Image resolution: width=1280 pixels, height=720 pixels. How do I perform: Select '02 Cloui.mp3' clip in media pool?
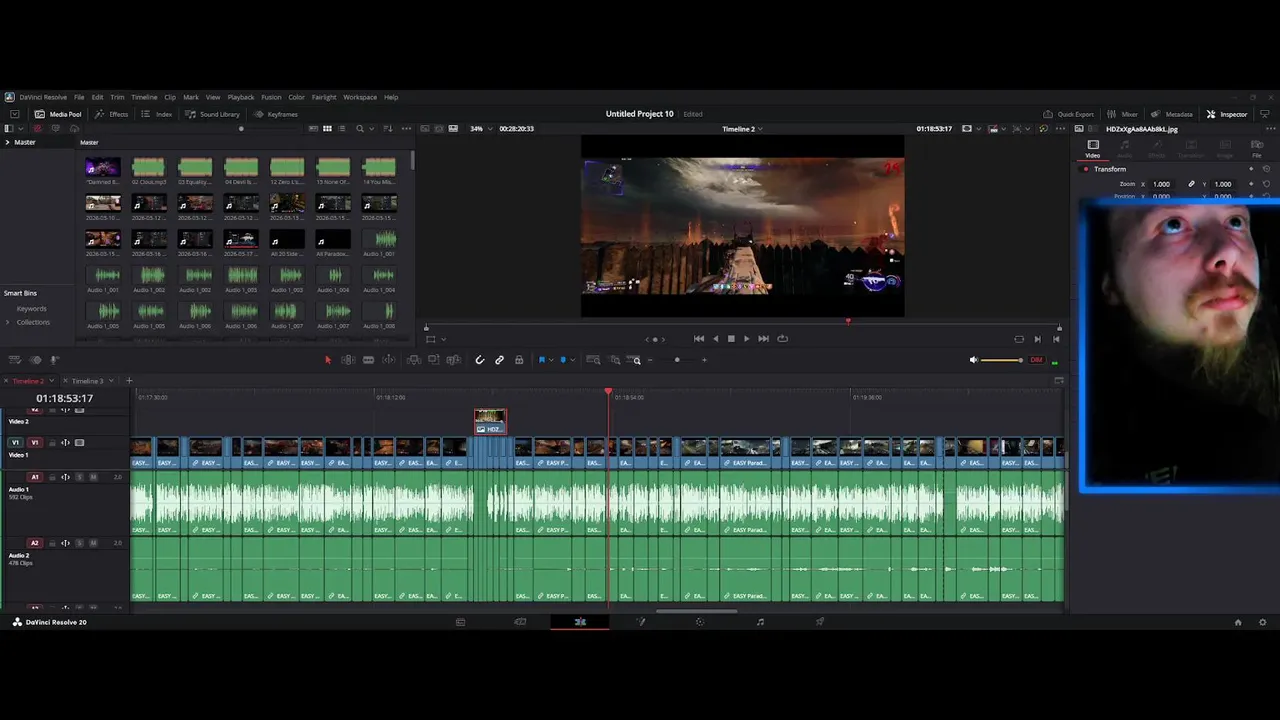[x=148, y=171]
